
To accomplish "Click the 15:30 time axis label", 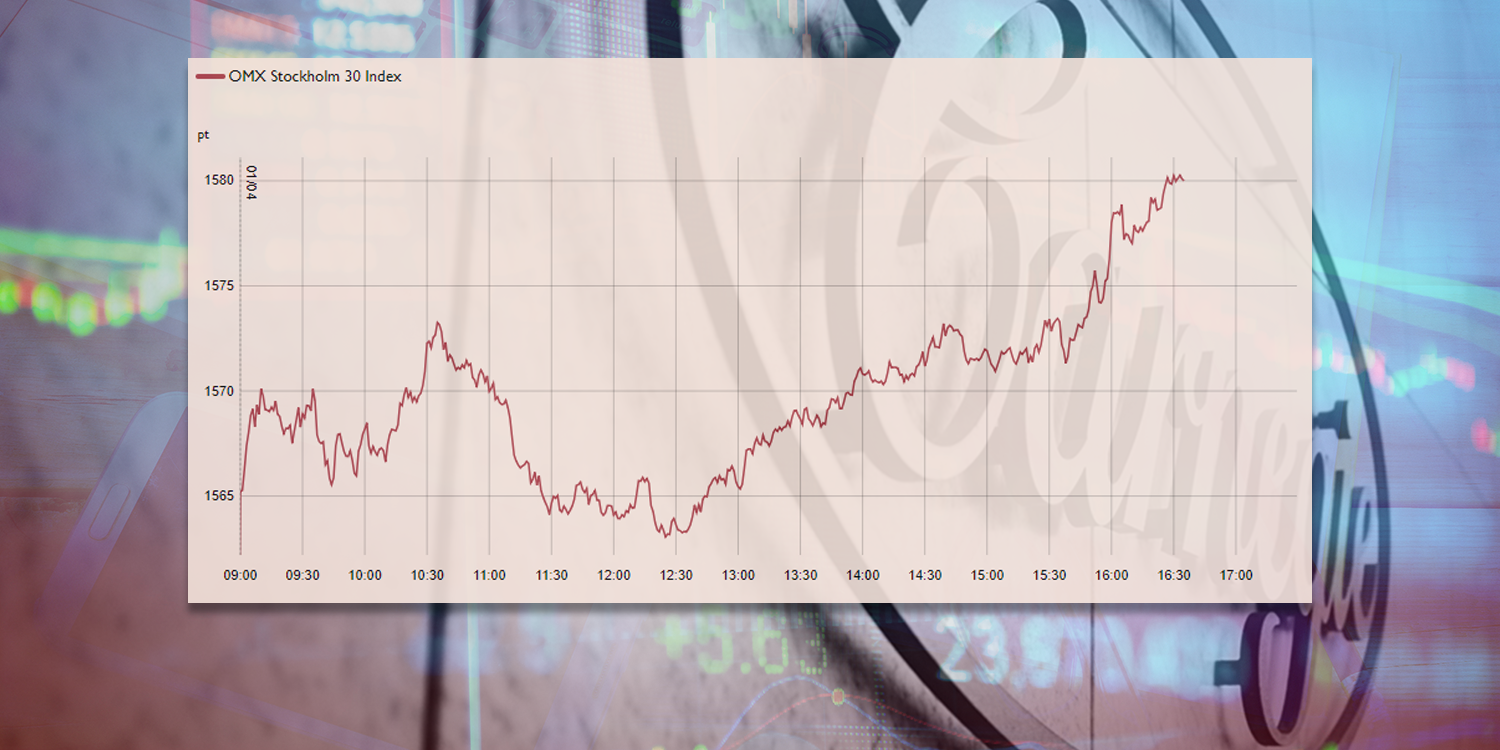I will 1049,576.
